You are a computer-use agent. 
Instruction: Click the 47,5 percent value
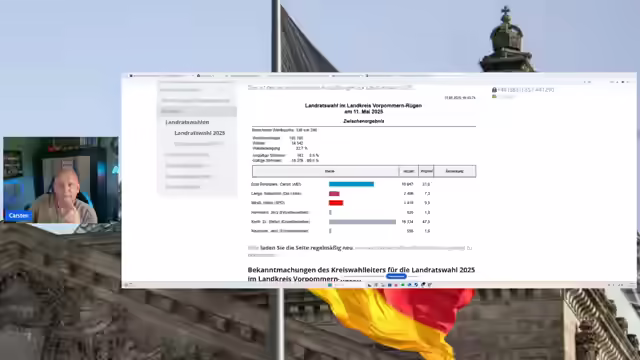coord(426,222)
